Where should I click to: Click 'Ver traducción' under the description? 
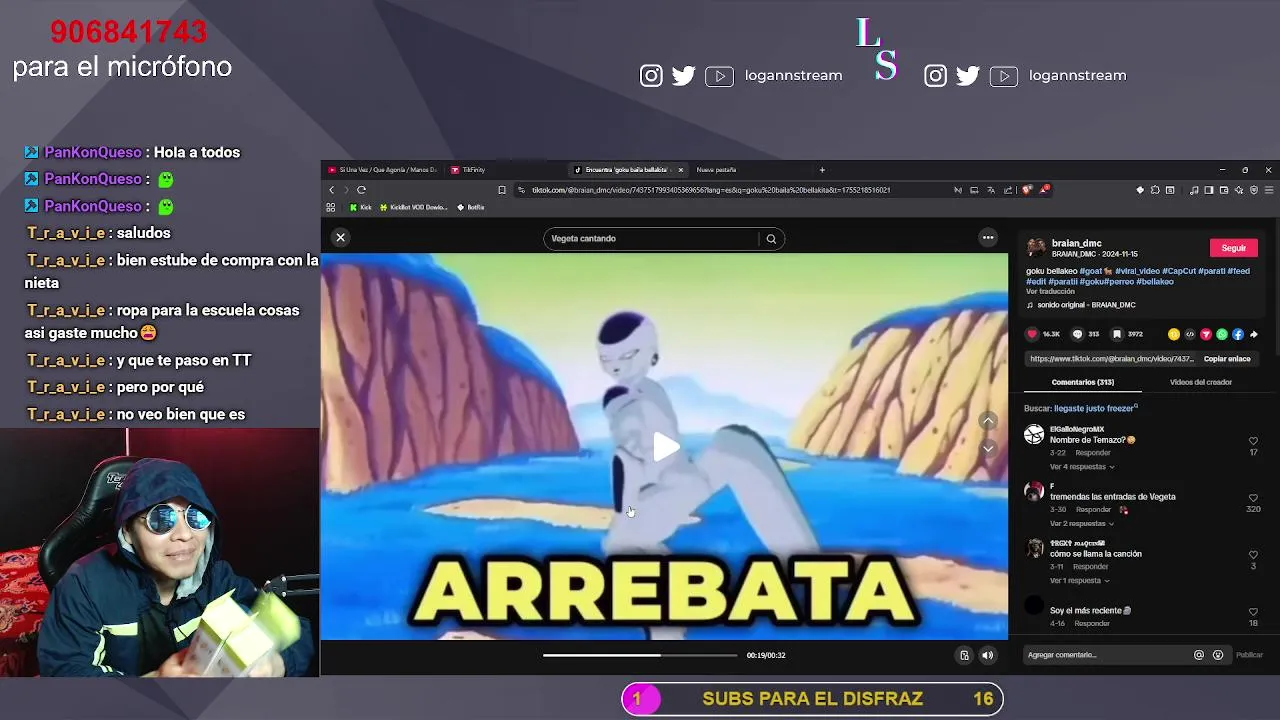coord(1050,292)
